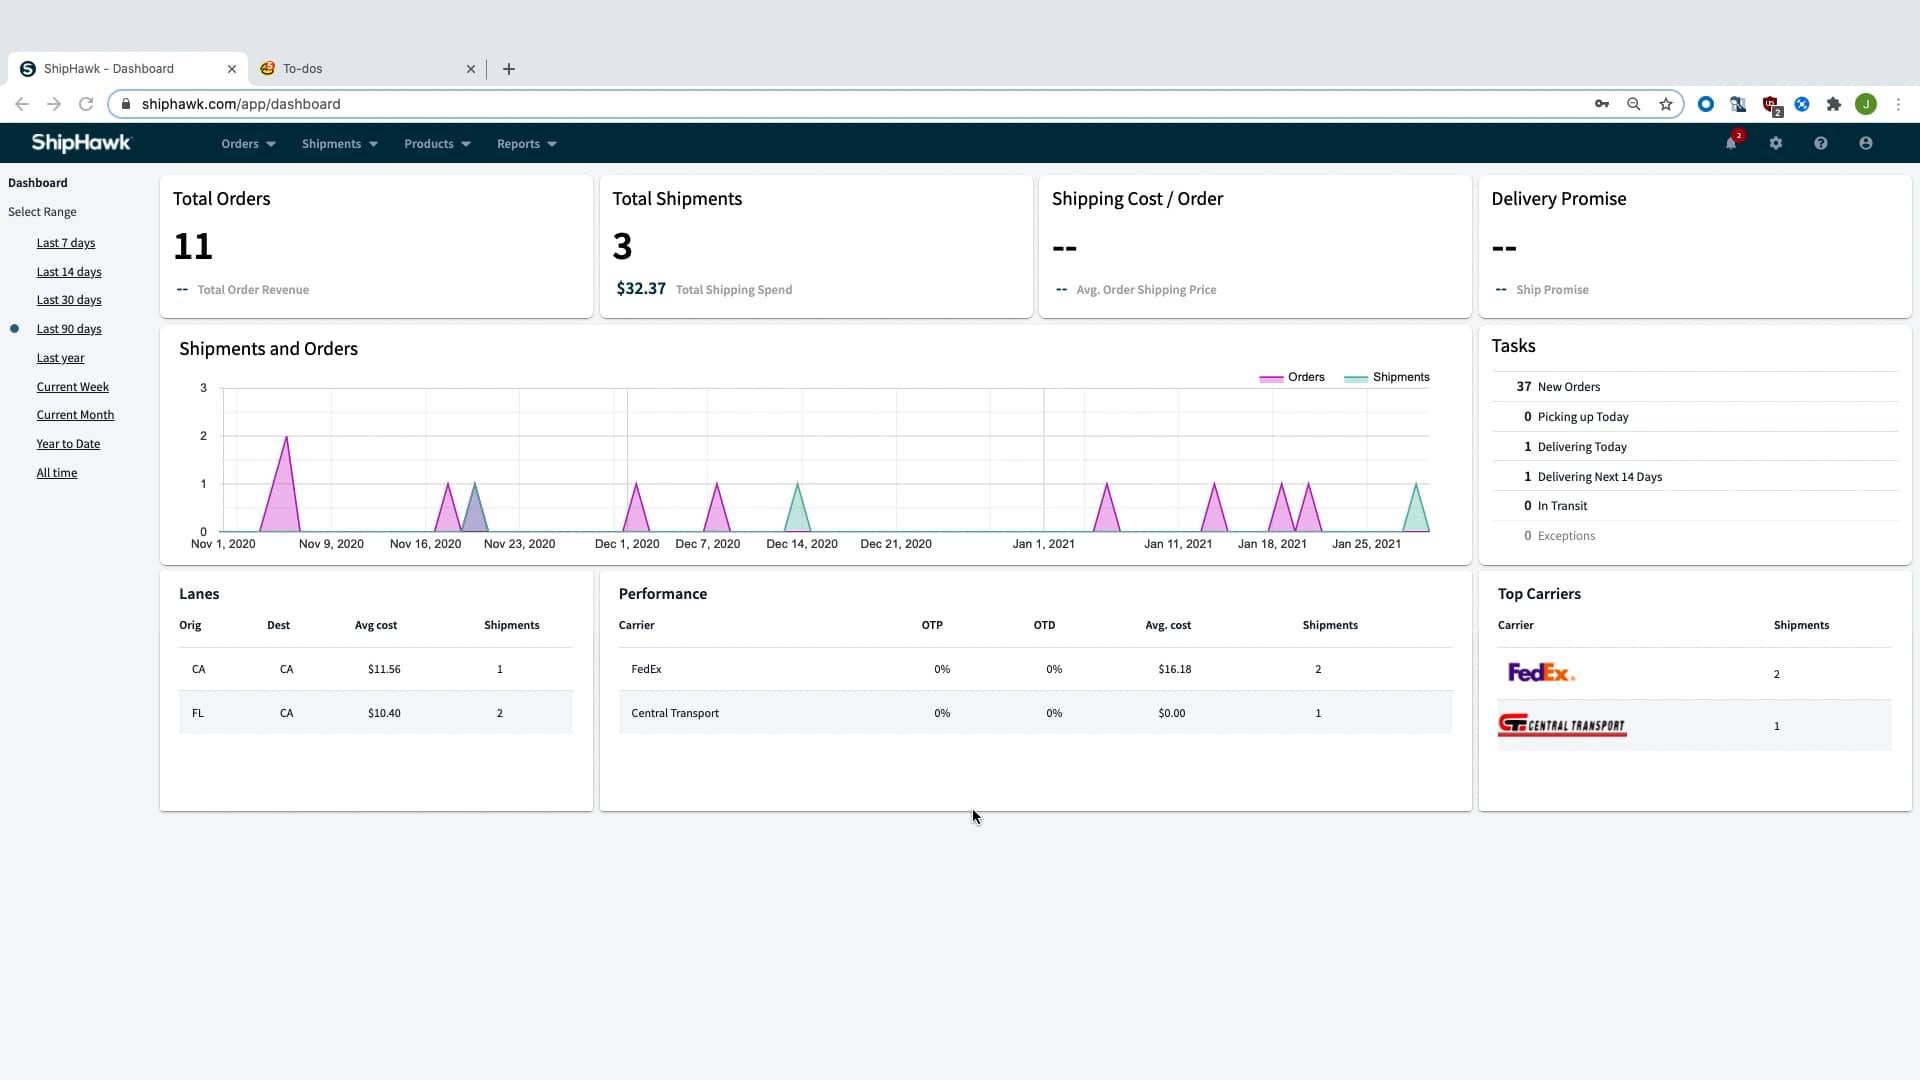
Task: Bookmark page with star icon
Action: click(x=1666, y=104)
